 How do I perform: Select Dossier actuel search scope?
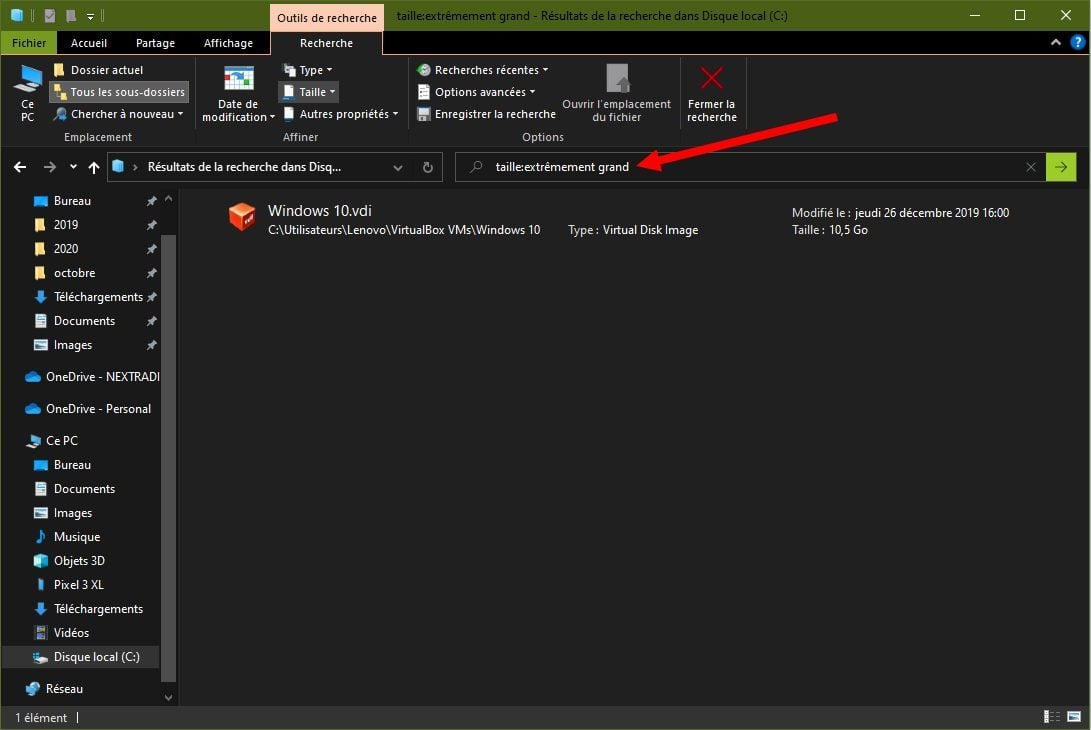point(98,70)
